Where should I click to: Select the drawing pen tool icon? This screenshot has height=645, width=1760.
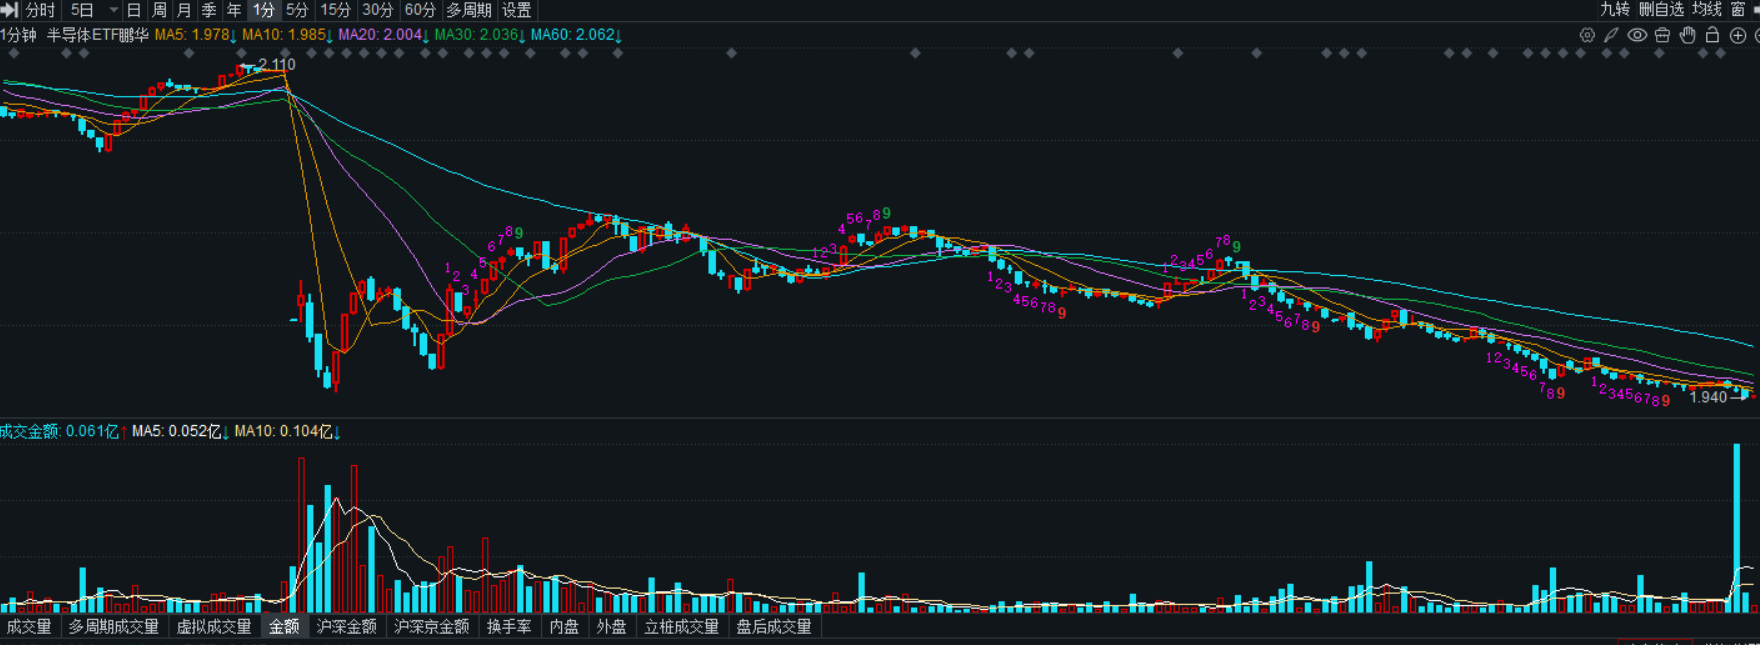point(1611,35)
